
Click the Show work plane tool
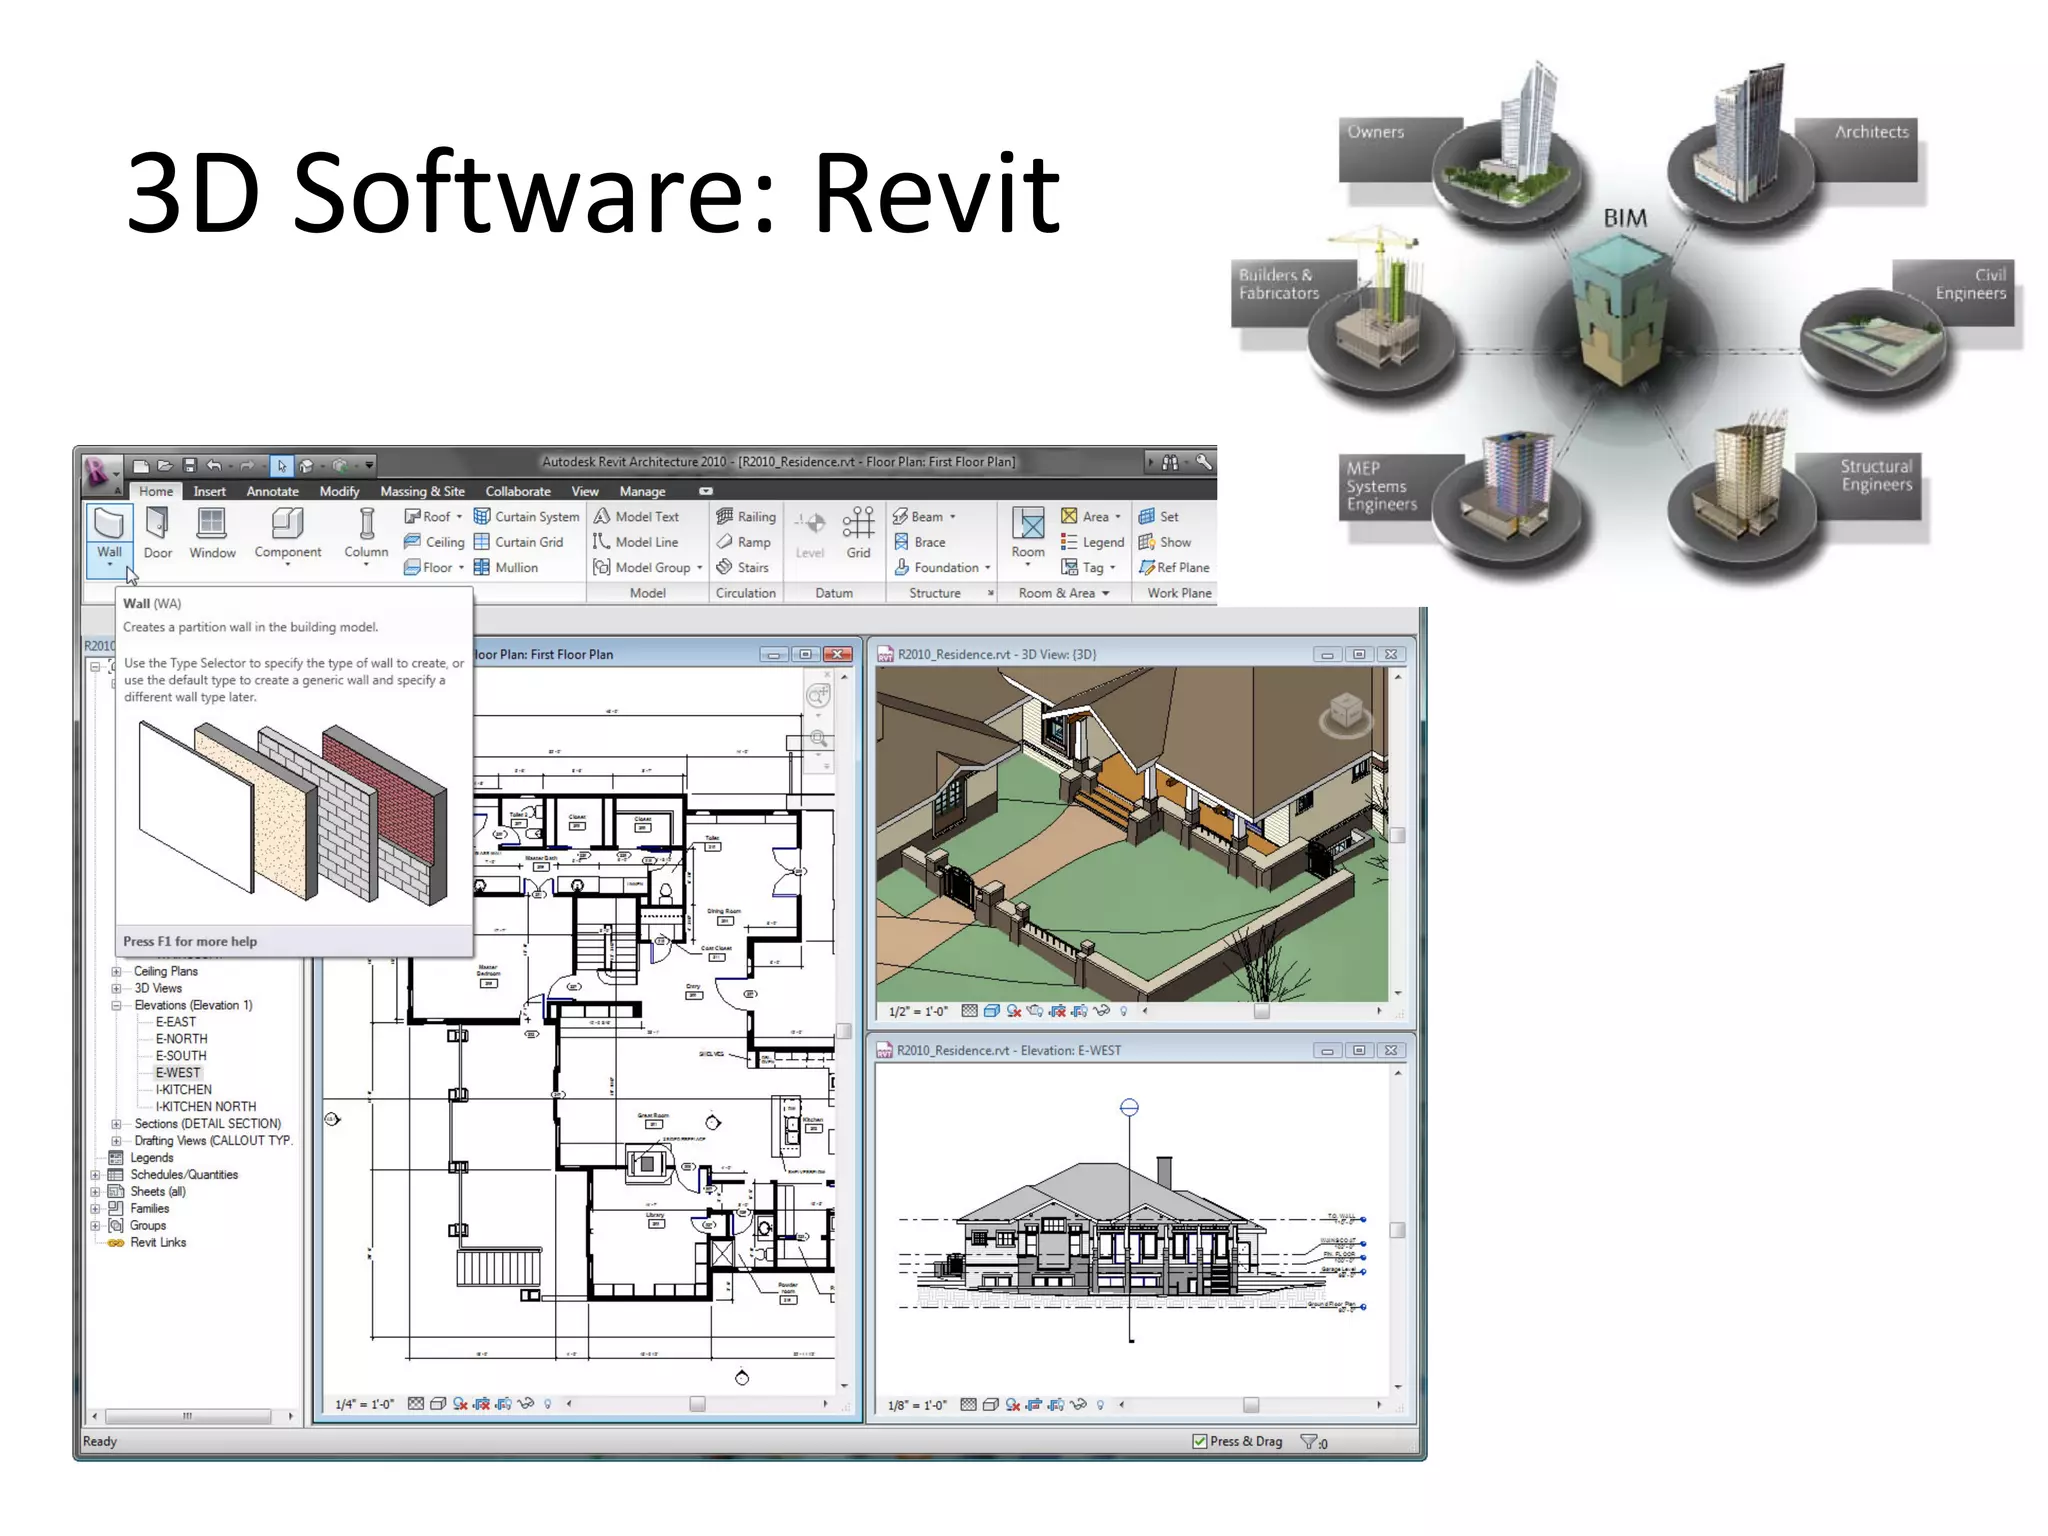point(1165,542)
